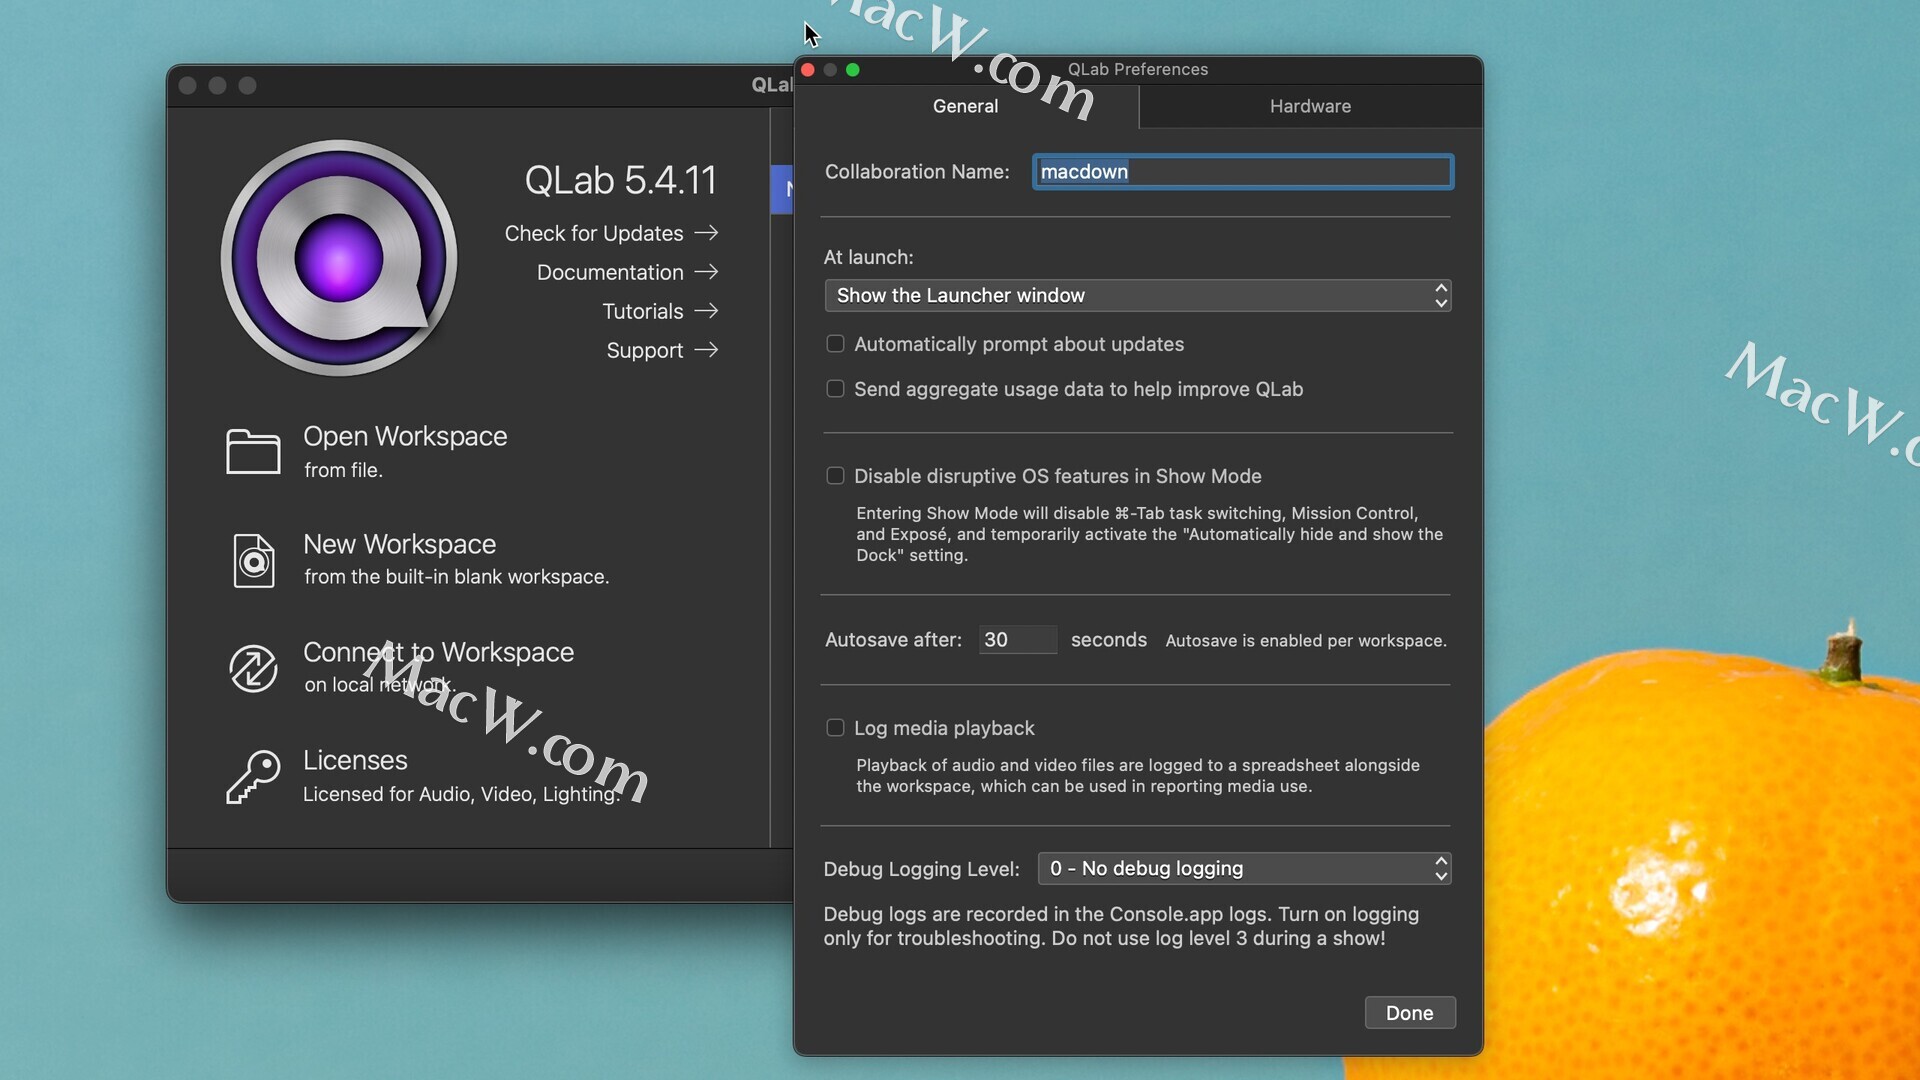
Task: Click the Done button in Preferences
Action: click(1410, 1013)
